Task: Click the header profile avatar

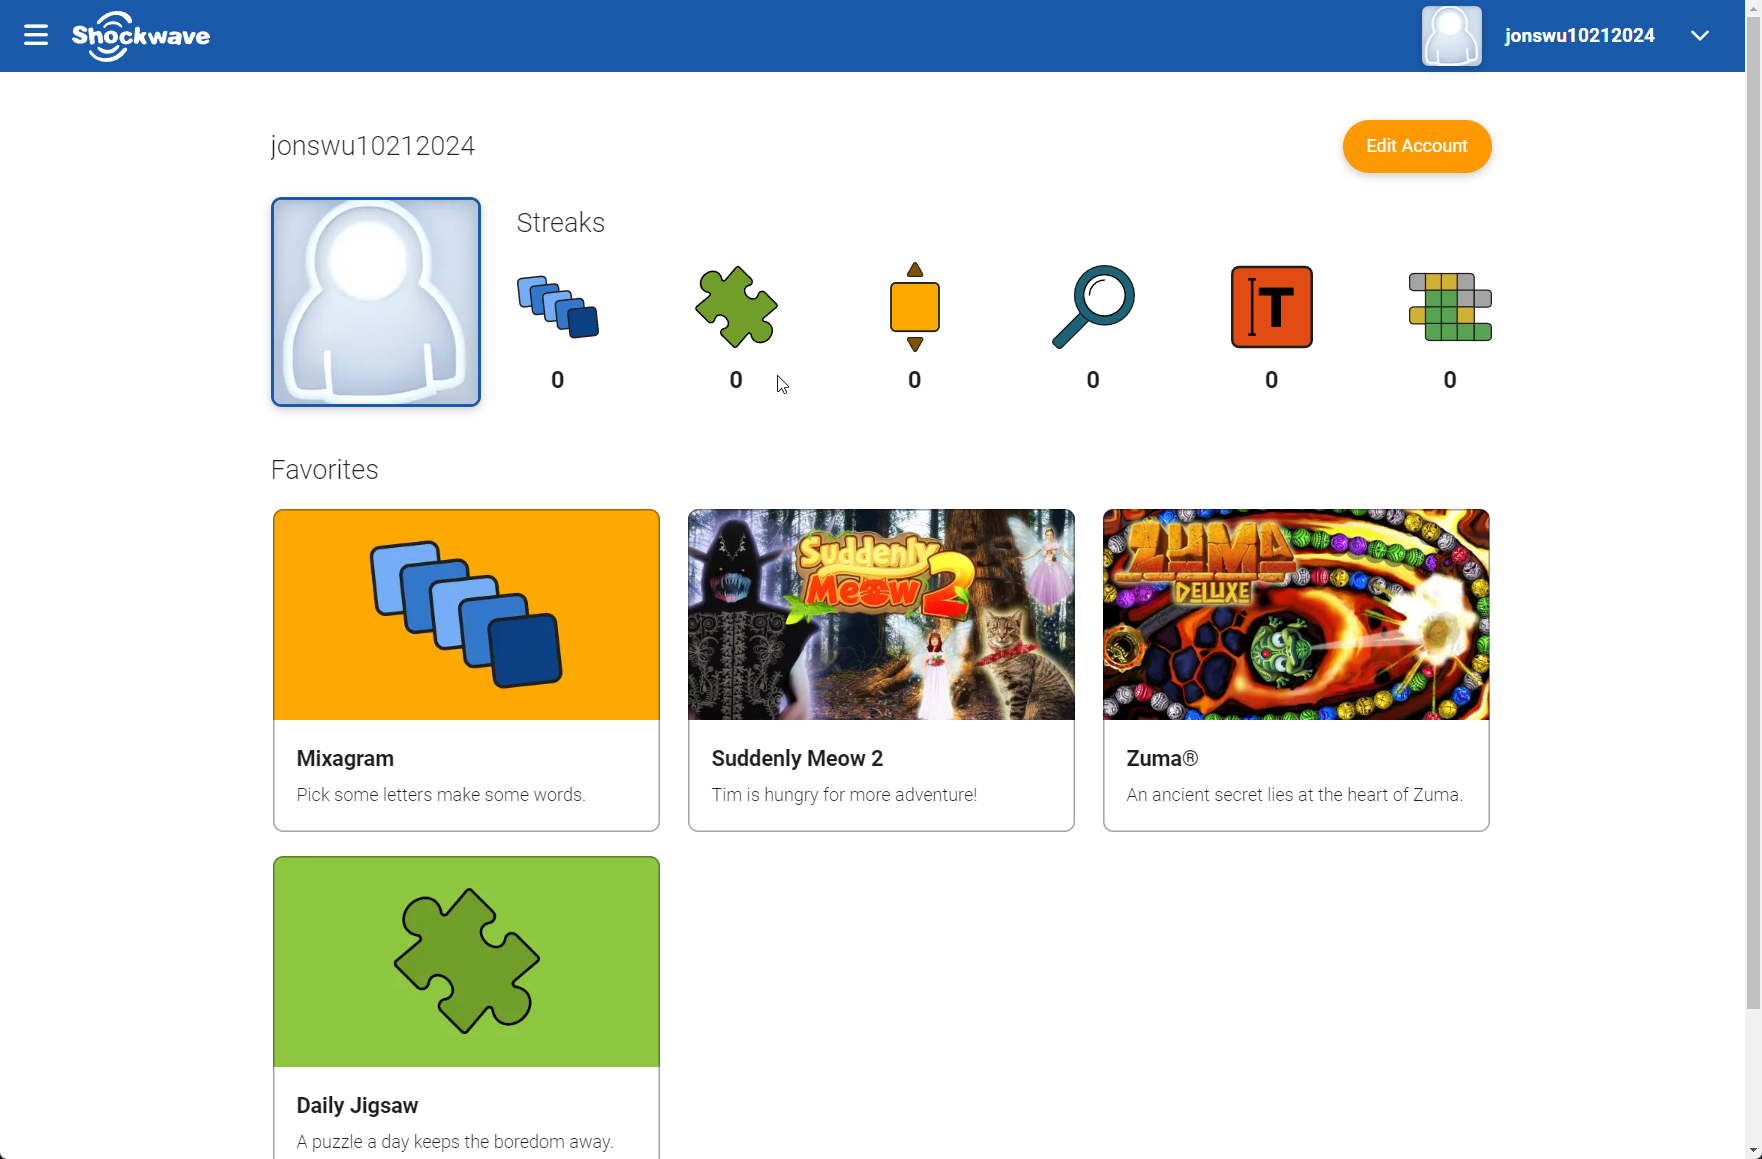Action: tap(1451, 36)
